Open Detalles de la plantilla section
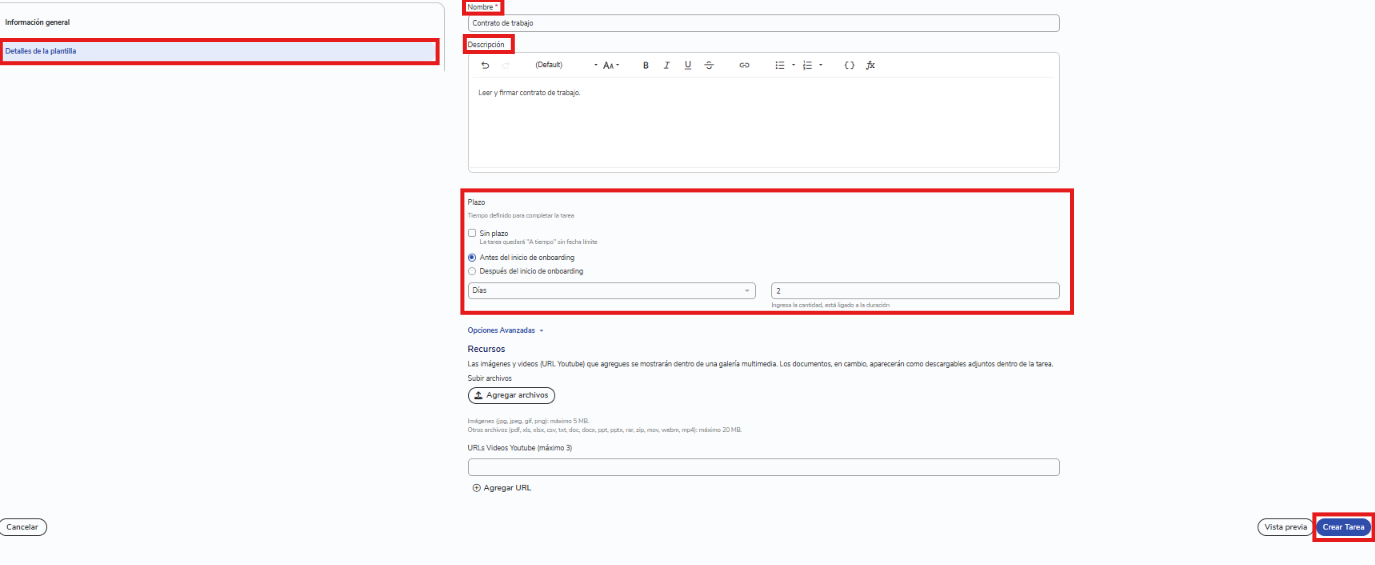The image size is (1375, 565). pos(220,50)
